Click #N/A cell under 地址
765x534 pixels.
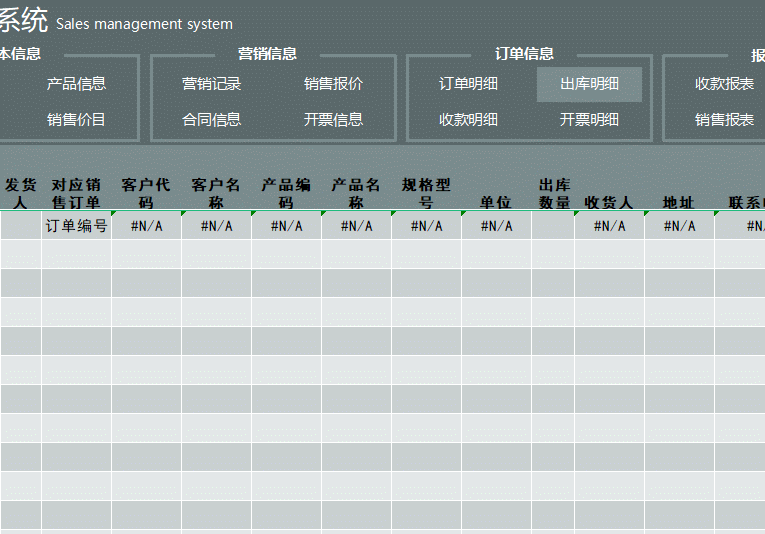tap(679, 225)
